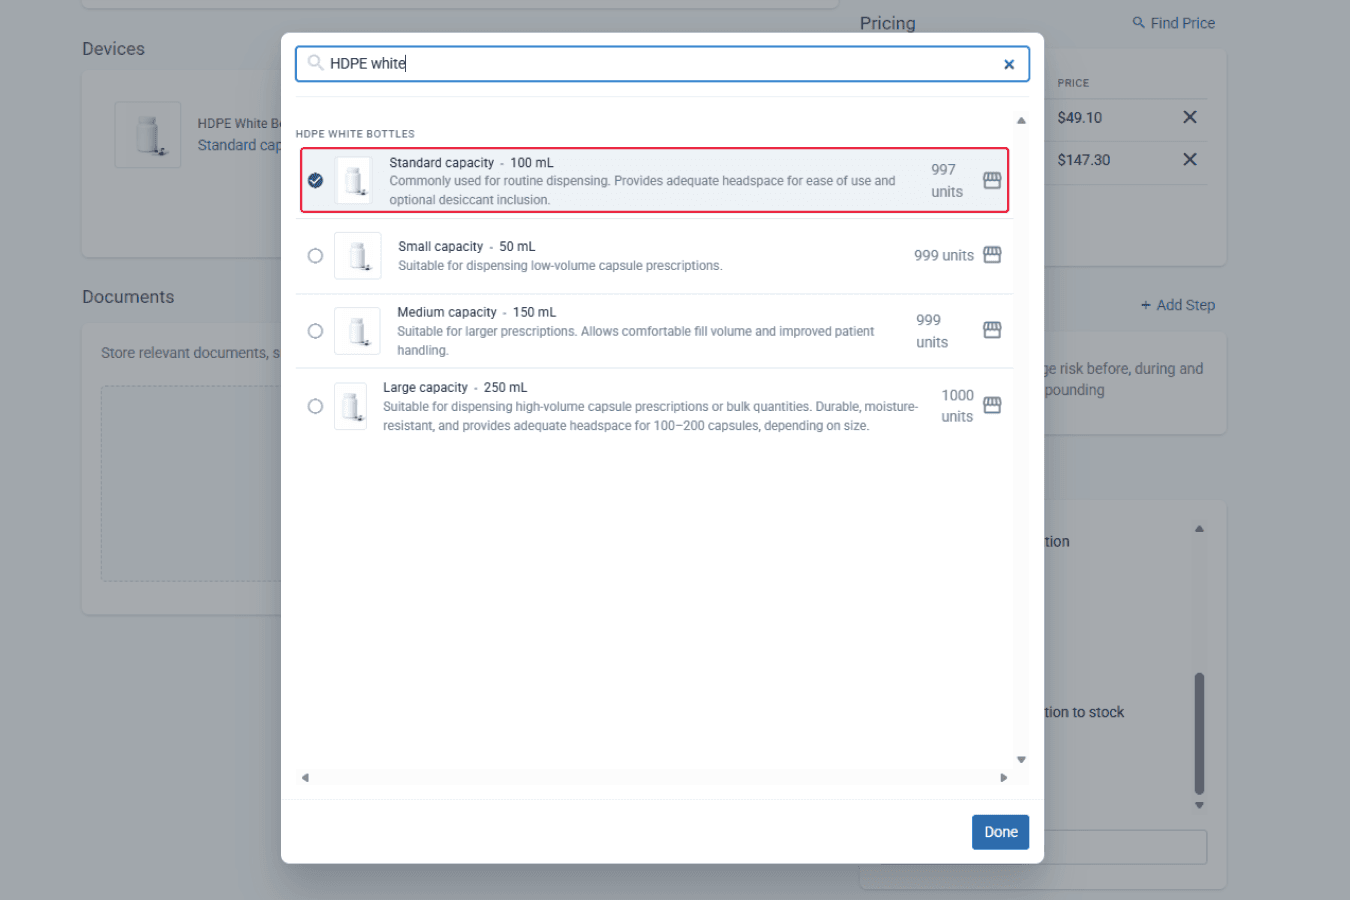Click the HDPE white search input field
The width and height of the screenshot is (1350, 900).
click(x=662, y=64)
